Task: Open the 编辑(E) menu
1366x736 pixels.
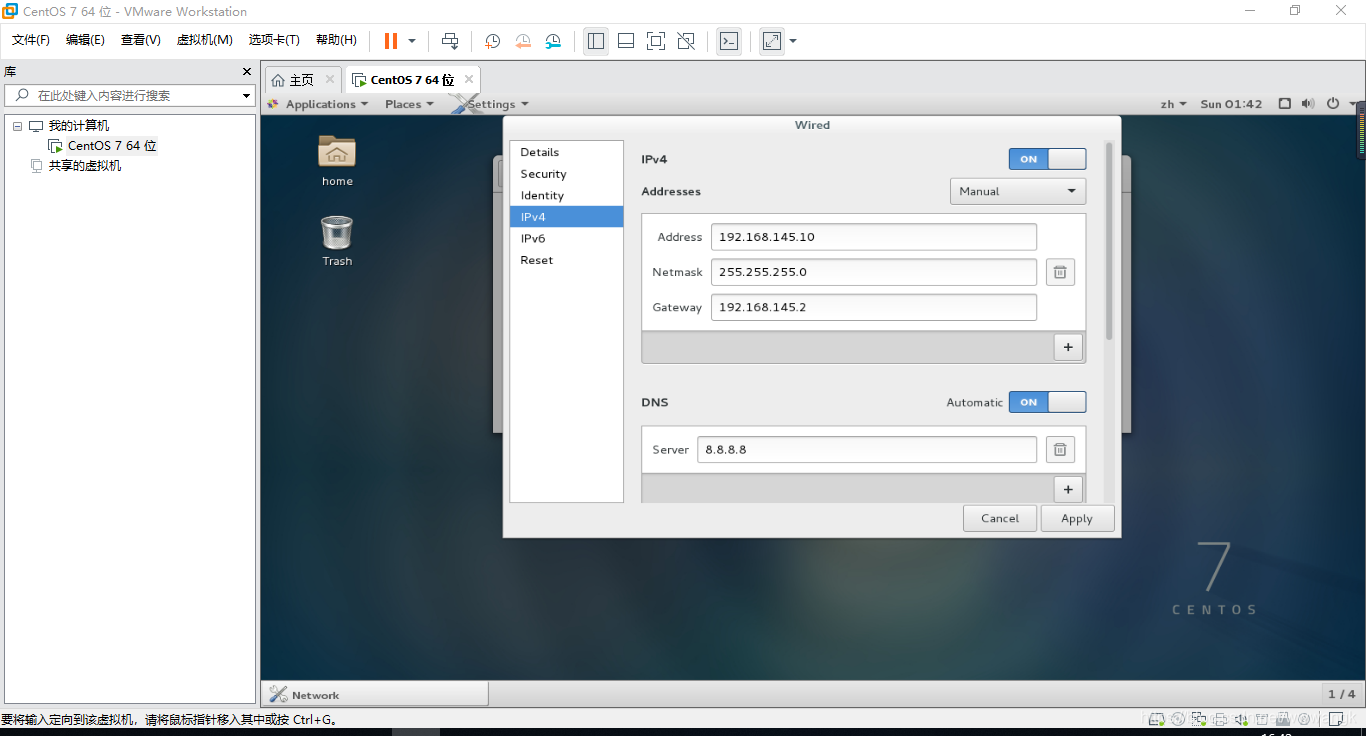Action: pyautogui.click(x=85, y=40)
